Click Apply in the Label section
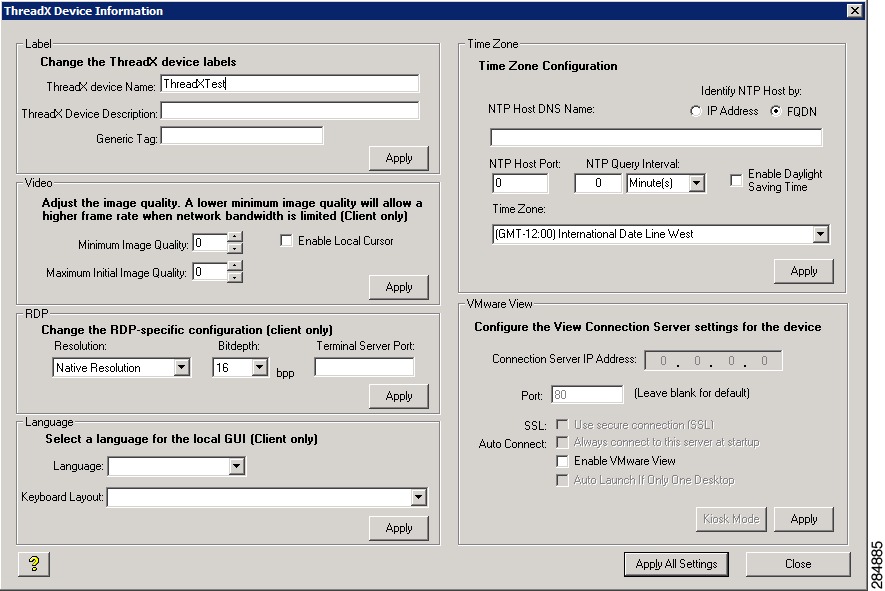This screenshot has width=885, height=591. tap(398, 158)
